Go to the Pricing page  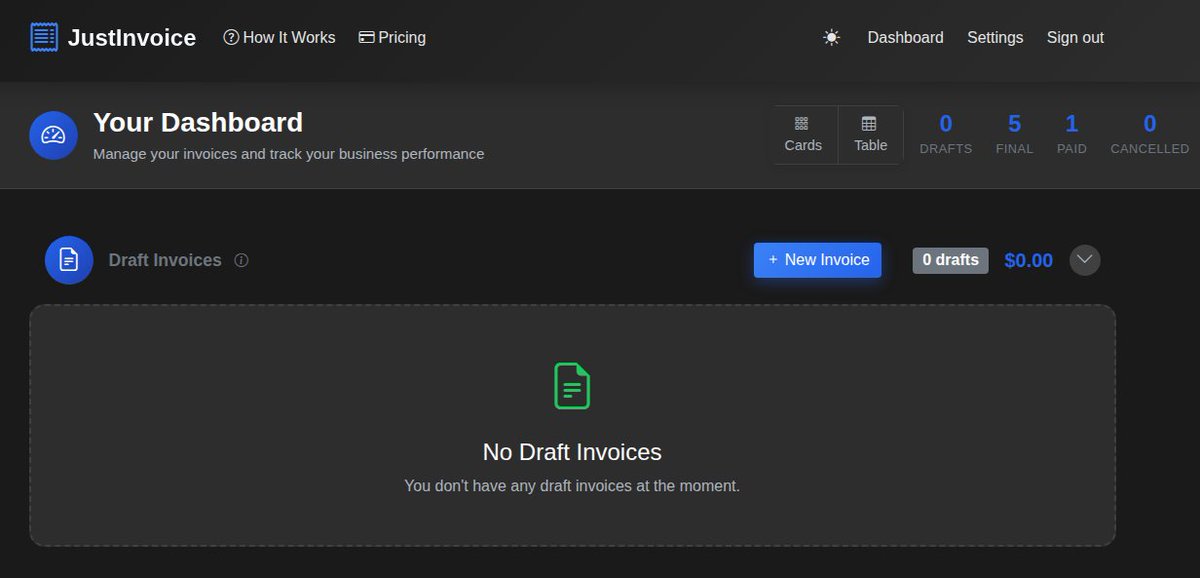click(392, 37)
